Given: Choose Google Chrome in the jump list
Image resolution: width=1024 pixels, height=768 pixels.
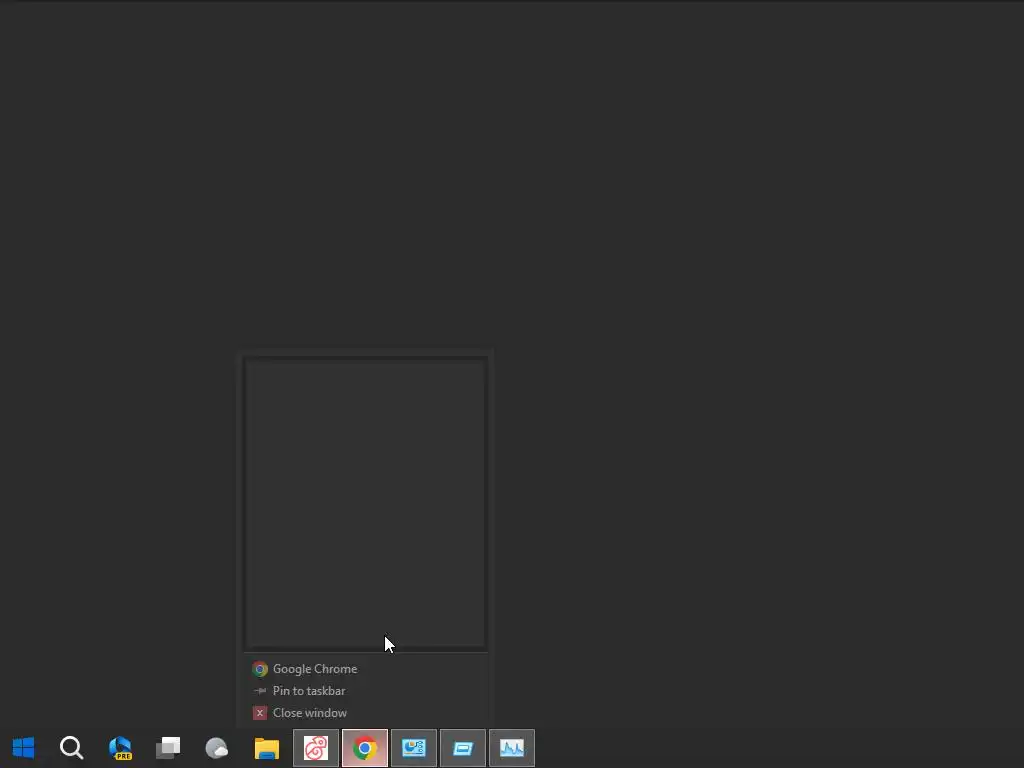Looking at the screenshot, I should [x=366, y=669].
